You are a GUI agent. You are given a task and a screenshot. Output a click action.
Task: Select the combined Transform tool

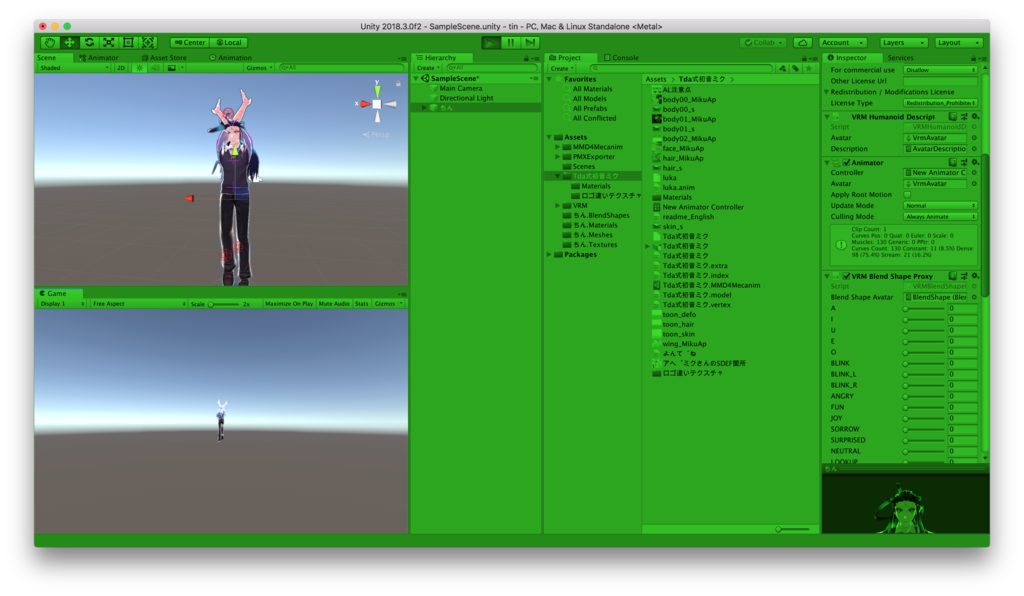click(x=148, y=42)
